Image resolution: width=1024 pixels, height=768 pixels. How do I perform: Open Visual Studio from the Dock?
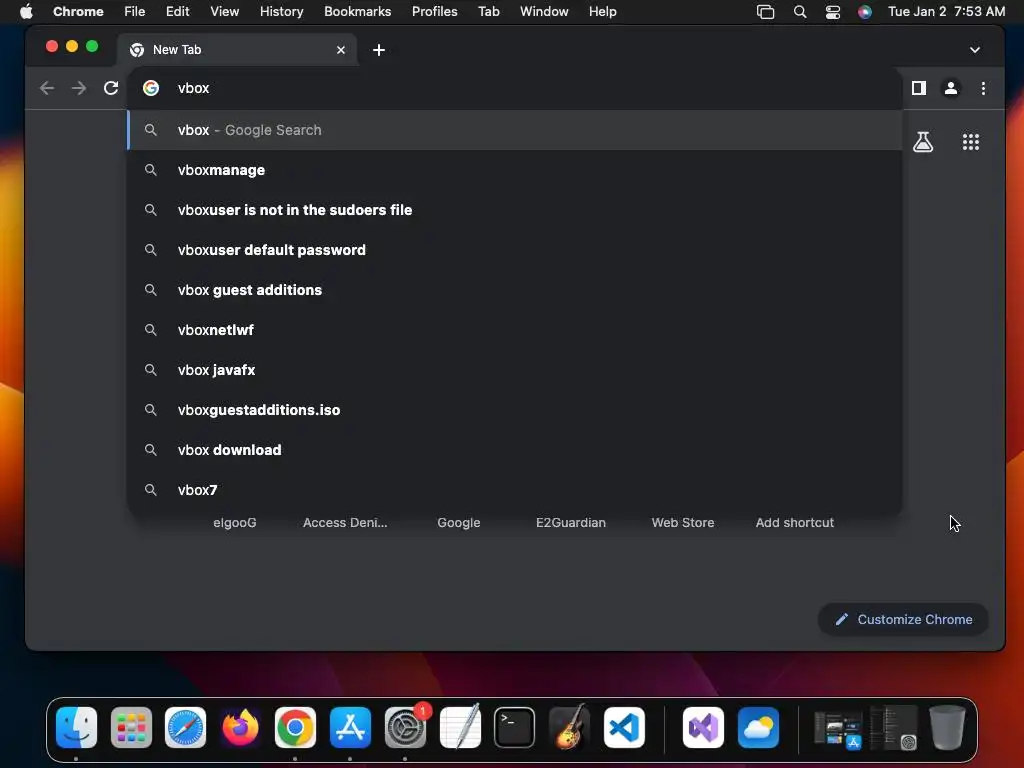point(703,728)
